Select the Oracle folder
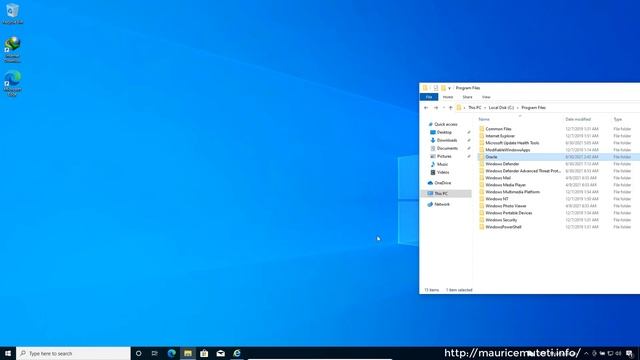Screen dimensions: 640x360 pos(491,157)
